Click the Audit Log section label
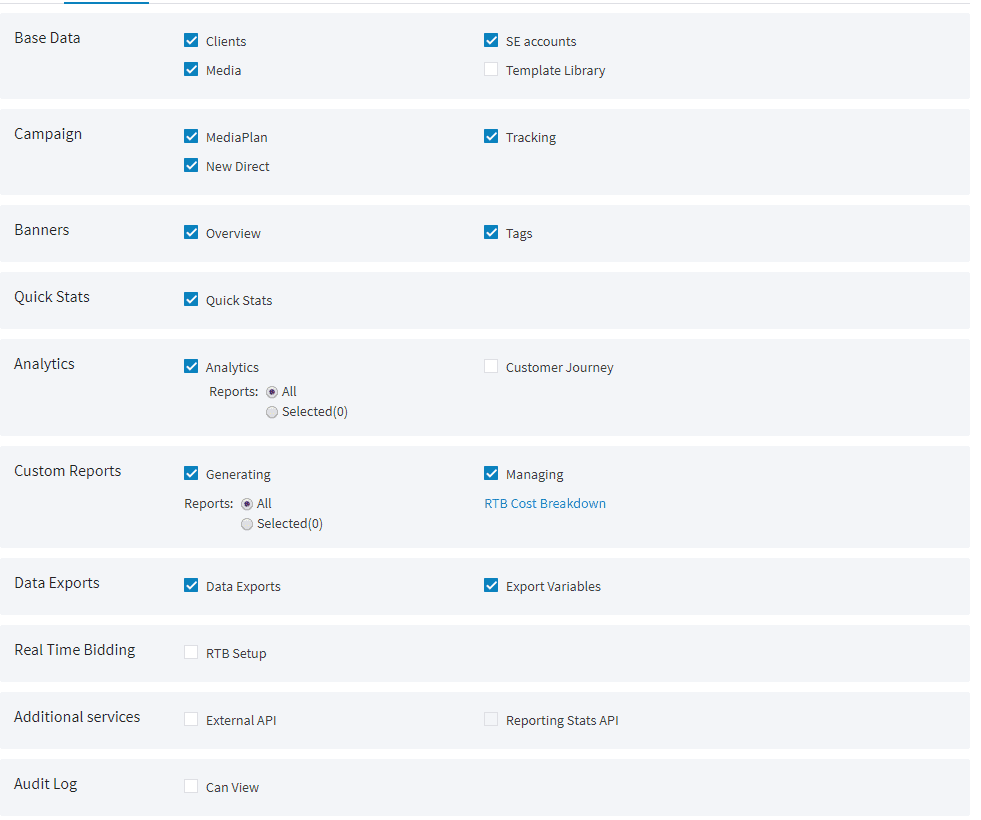 46,784
